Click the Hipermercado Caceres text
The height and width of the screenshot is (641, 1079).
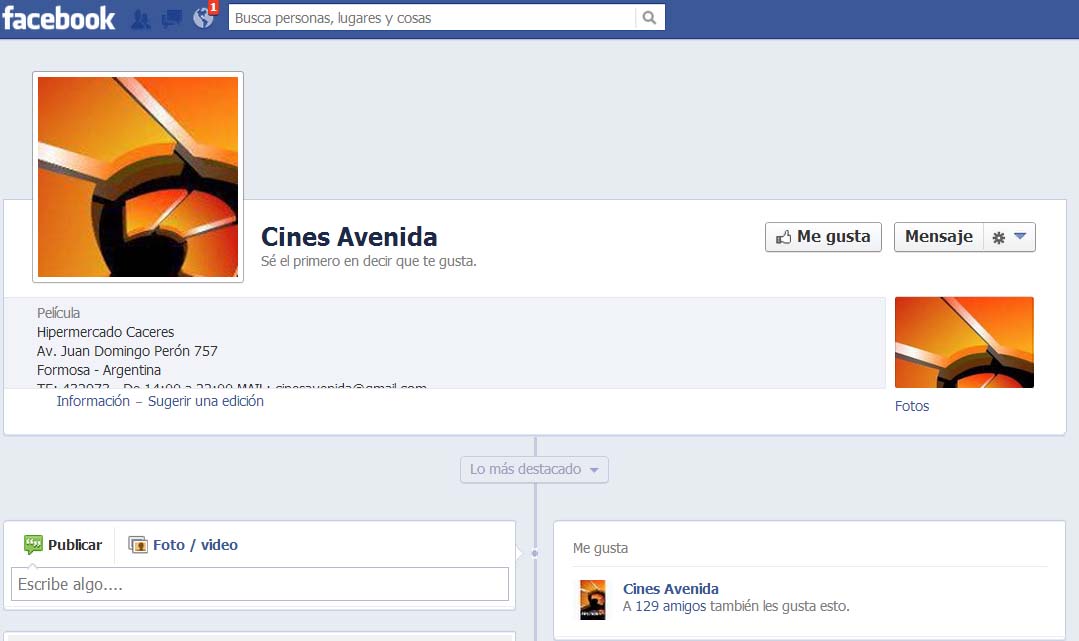105,332
